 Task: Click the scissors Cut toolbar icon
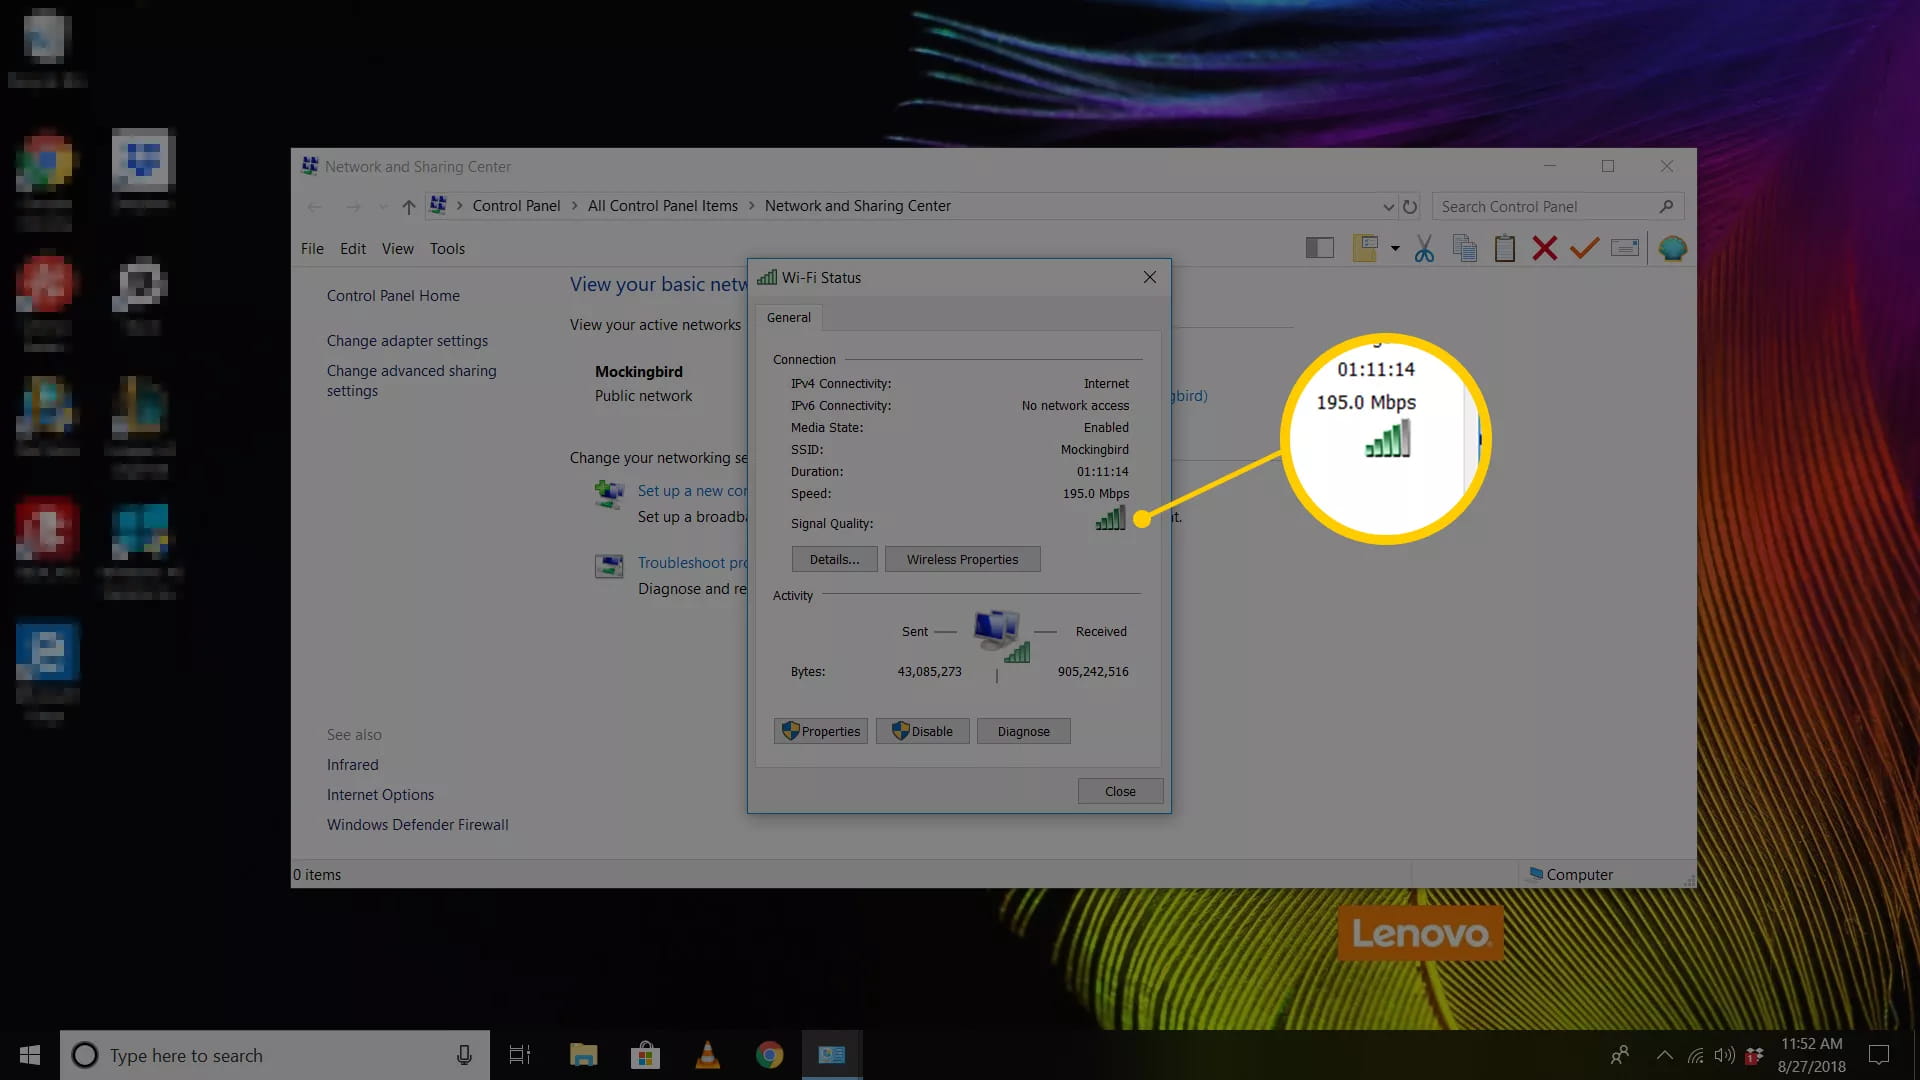1424,248
